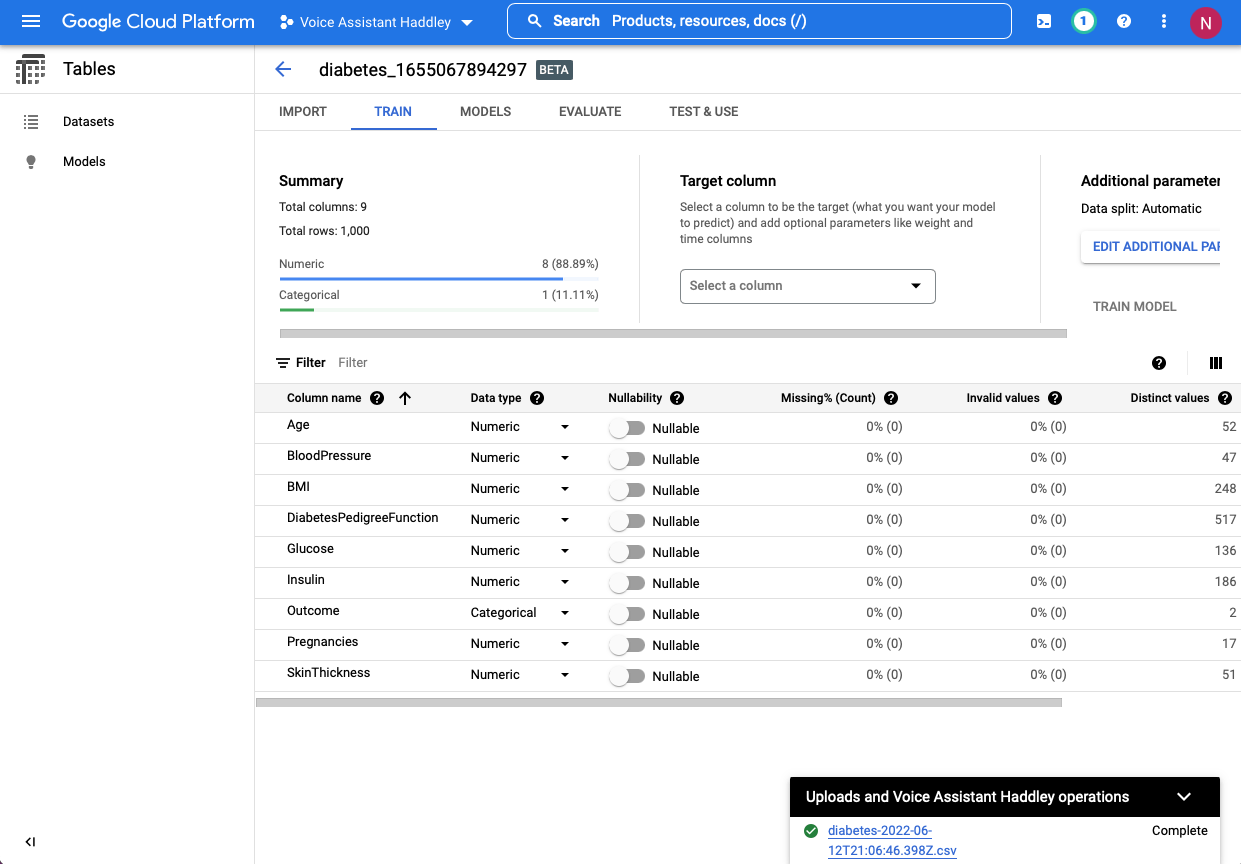The width and height of the screenshot is (1241, 864).
Task: Toggle Nullable switch for Outcome column
Action: 627,614
